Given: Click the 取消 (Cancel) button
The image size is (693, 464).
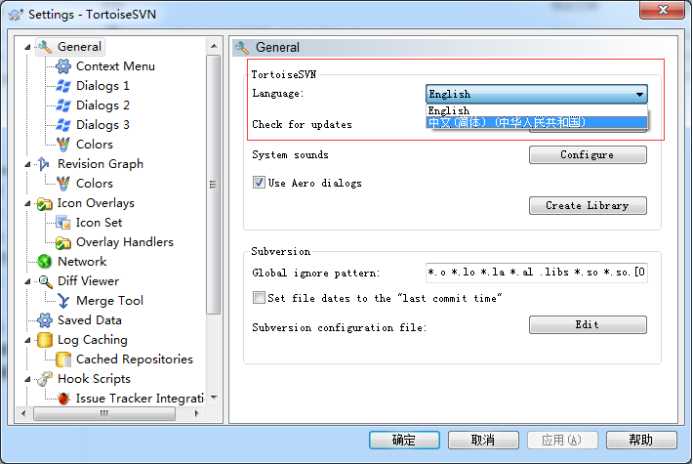Looking at the screenshot, I should click(483, 440).
